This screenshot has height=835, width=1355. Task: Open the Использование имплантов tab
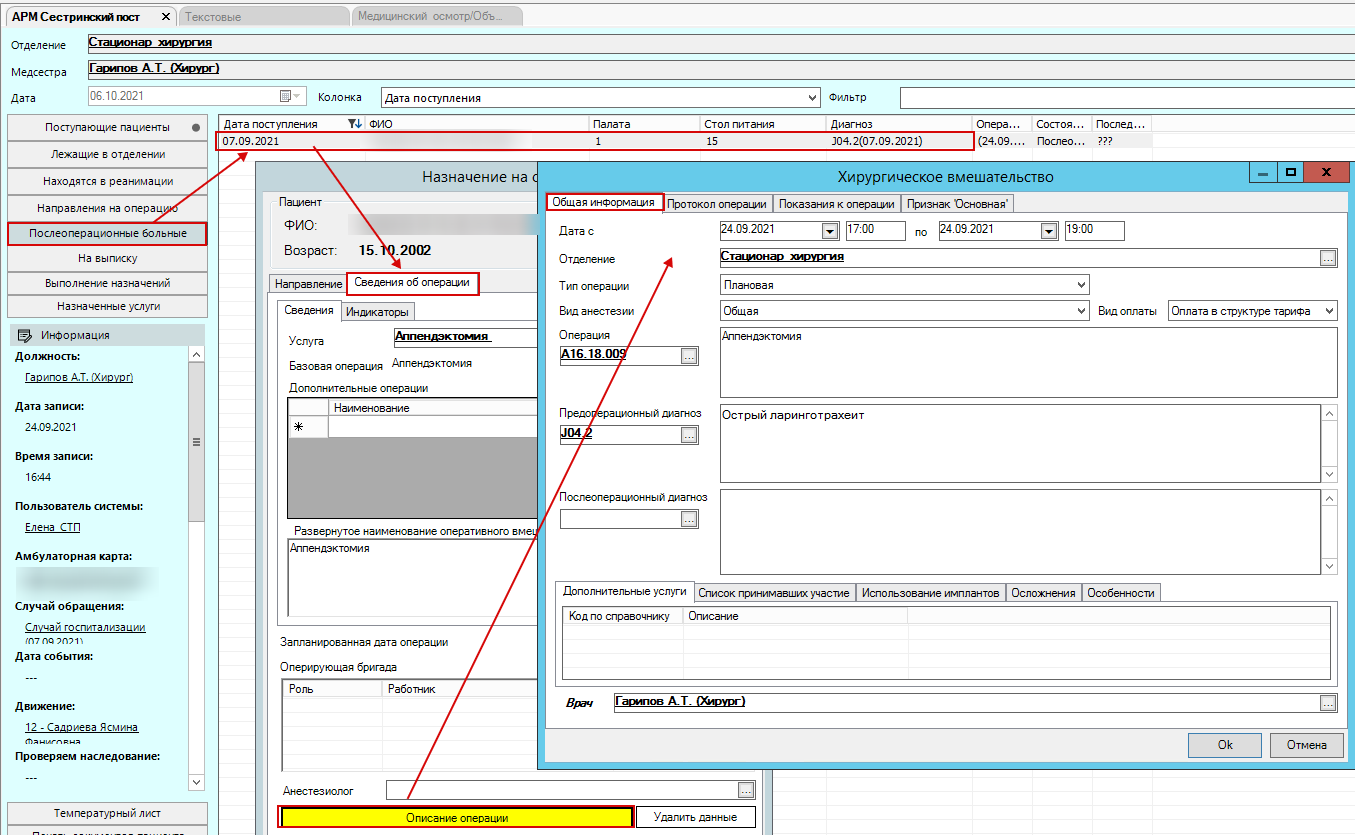click(930, 593)
